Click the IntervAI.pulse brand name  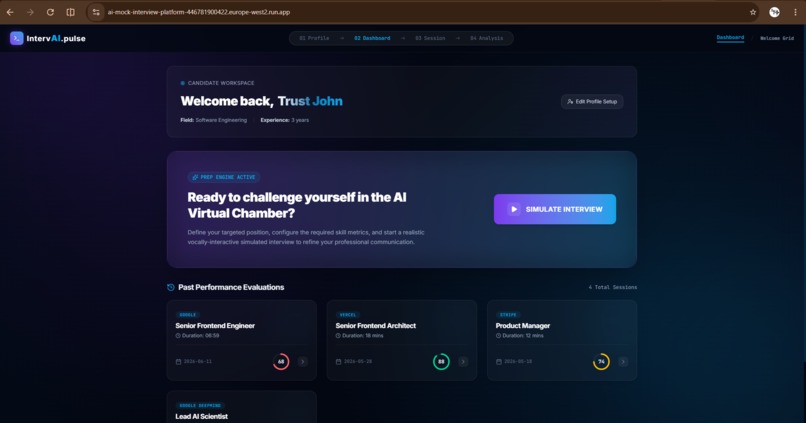(56, 39)
